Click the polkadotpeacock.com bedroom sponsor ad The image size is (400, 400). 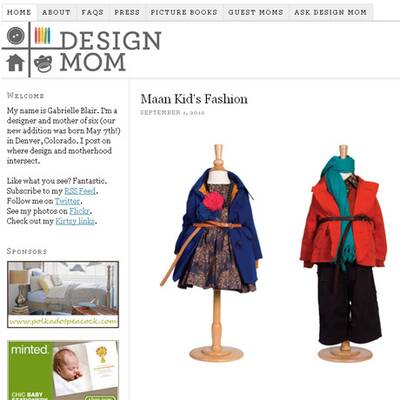click(x=63, y=294)
